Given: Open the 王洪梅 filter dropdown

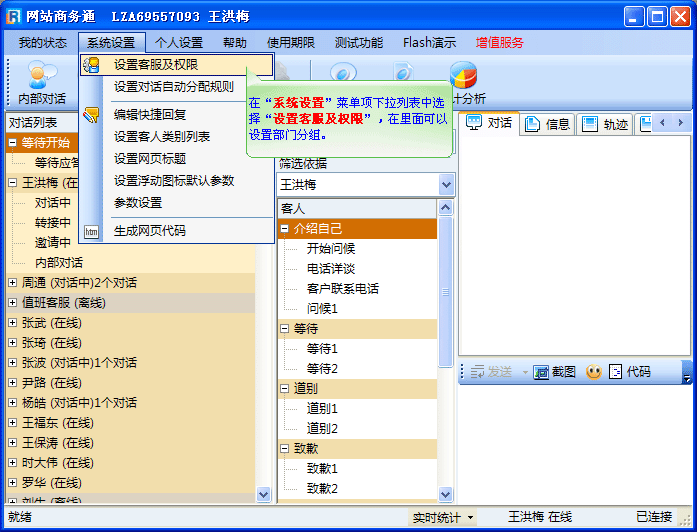Looking at the screenshot, I should point(446,185).
